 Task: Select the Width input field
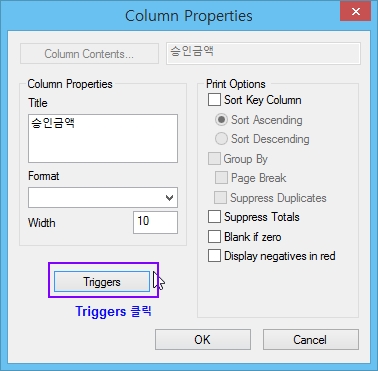[155, 222]
